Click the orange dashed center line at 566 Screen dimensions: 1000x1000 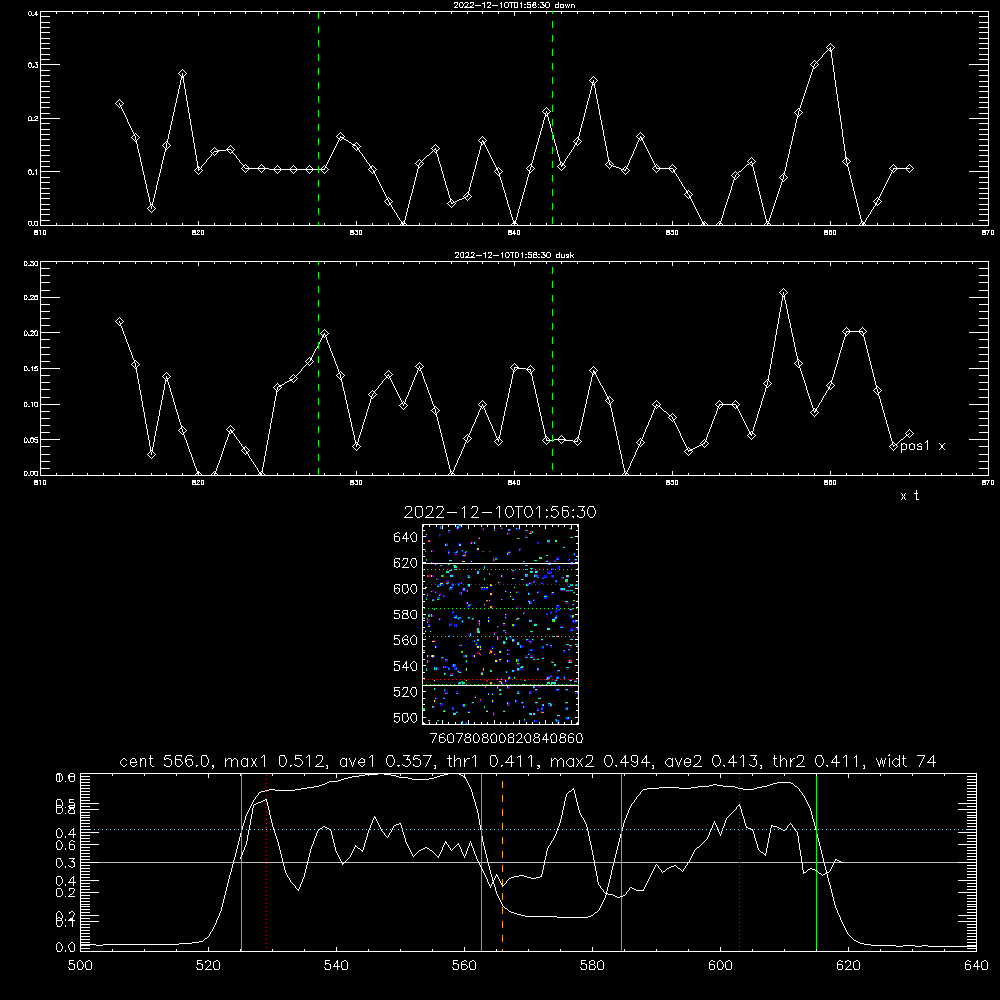coord(503,862)
